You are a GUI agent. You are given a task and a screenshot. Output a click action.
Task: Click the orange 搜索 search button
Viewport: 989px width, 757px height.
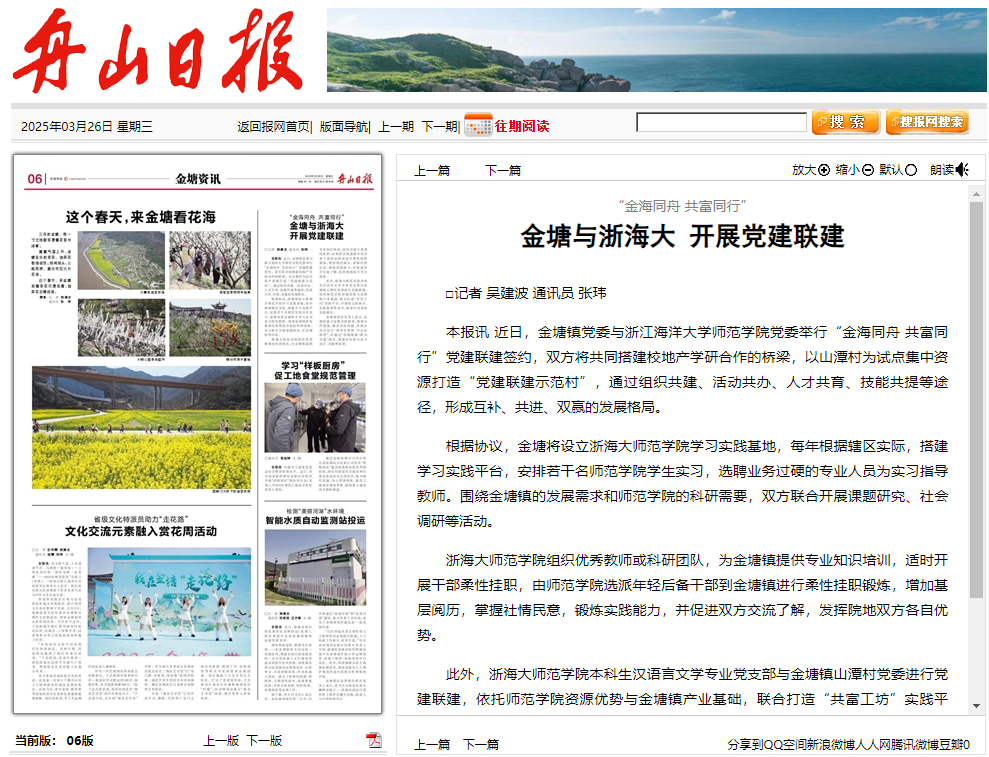tap(845, 123)
